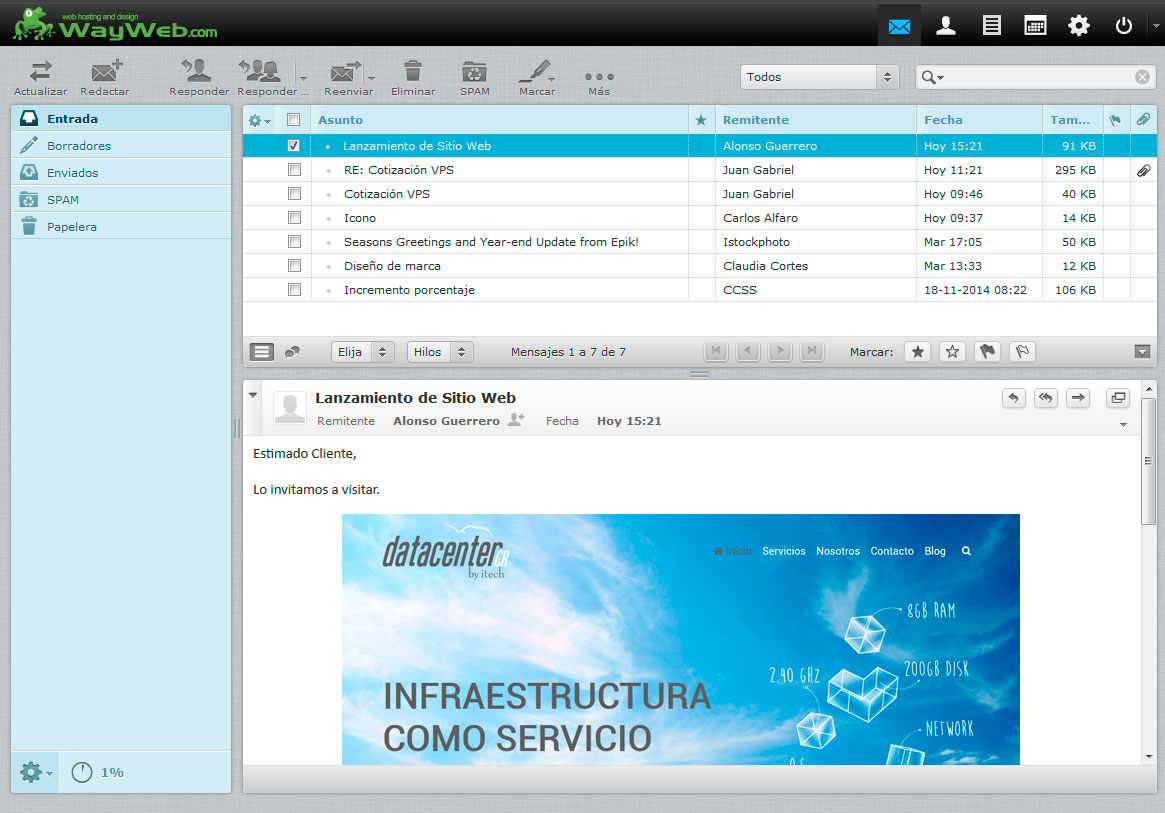Mark selected as starred (filled star)
The height and width of the screenshot is (813, 1165).
918,352
